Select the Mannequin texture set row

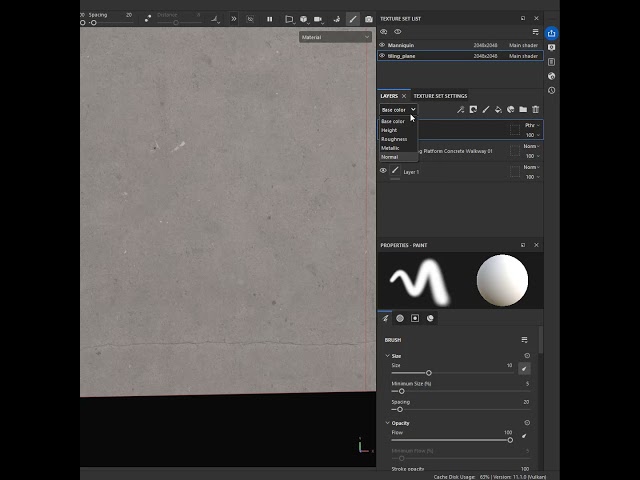460,45
